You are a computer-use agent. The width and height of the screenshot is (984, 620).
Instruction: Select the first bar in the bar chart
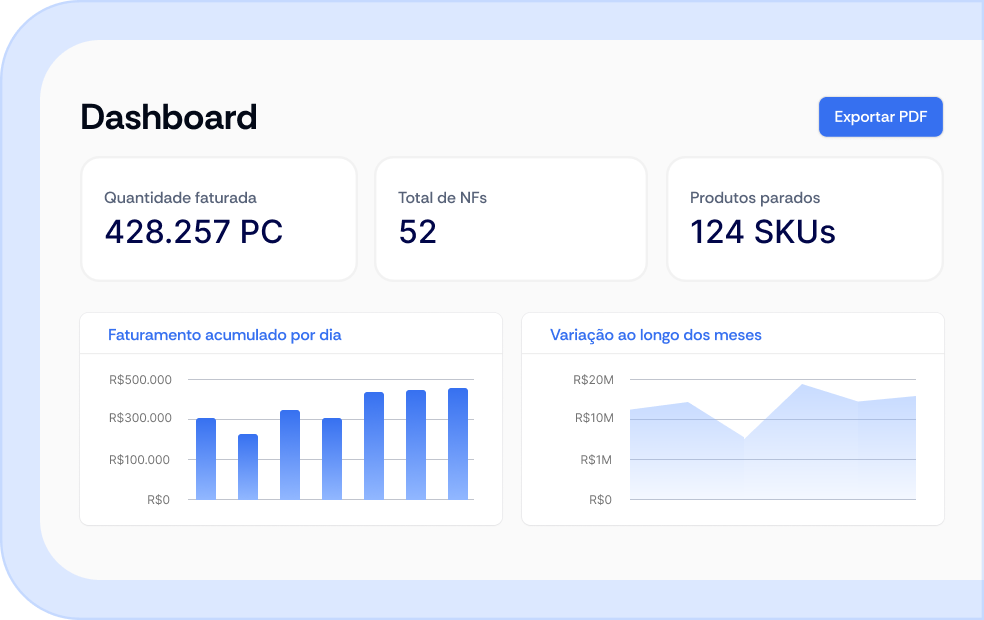[x=206, y=459]
